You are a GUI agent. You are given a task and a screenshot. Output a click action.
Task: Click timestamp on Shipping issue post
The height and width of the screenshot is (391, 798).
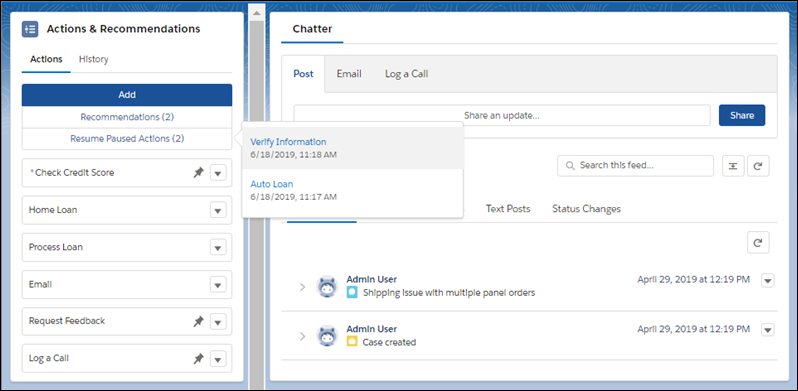pyautogui.click(x=693, y=280)
